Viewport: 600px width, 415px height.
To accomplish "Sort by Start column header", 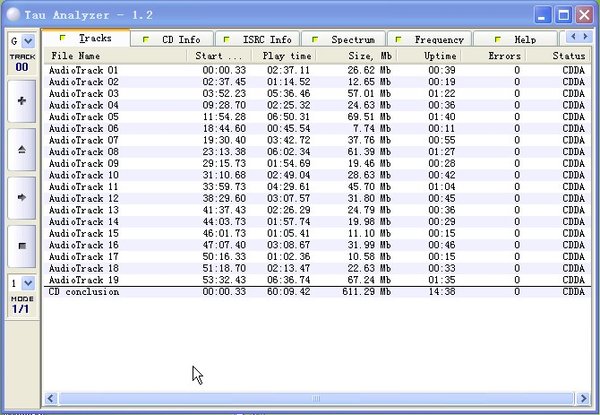I will coord(219,56).
